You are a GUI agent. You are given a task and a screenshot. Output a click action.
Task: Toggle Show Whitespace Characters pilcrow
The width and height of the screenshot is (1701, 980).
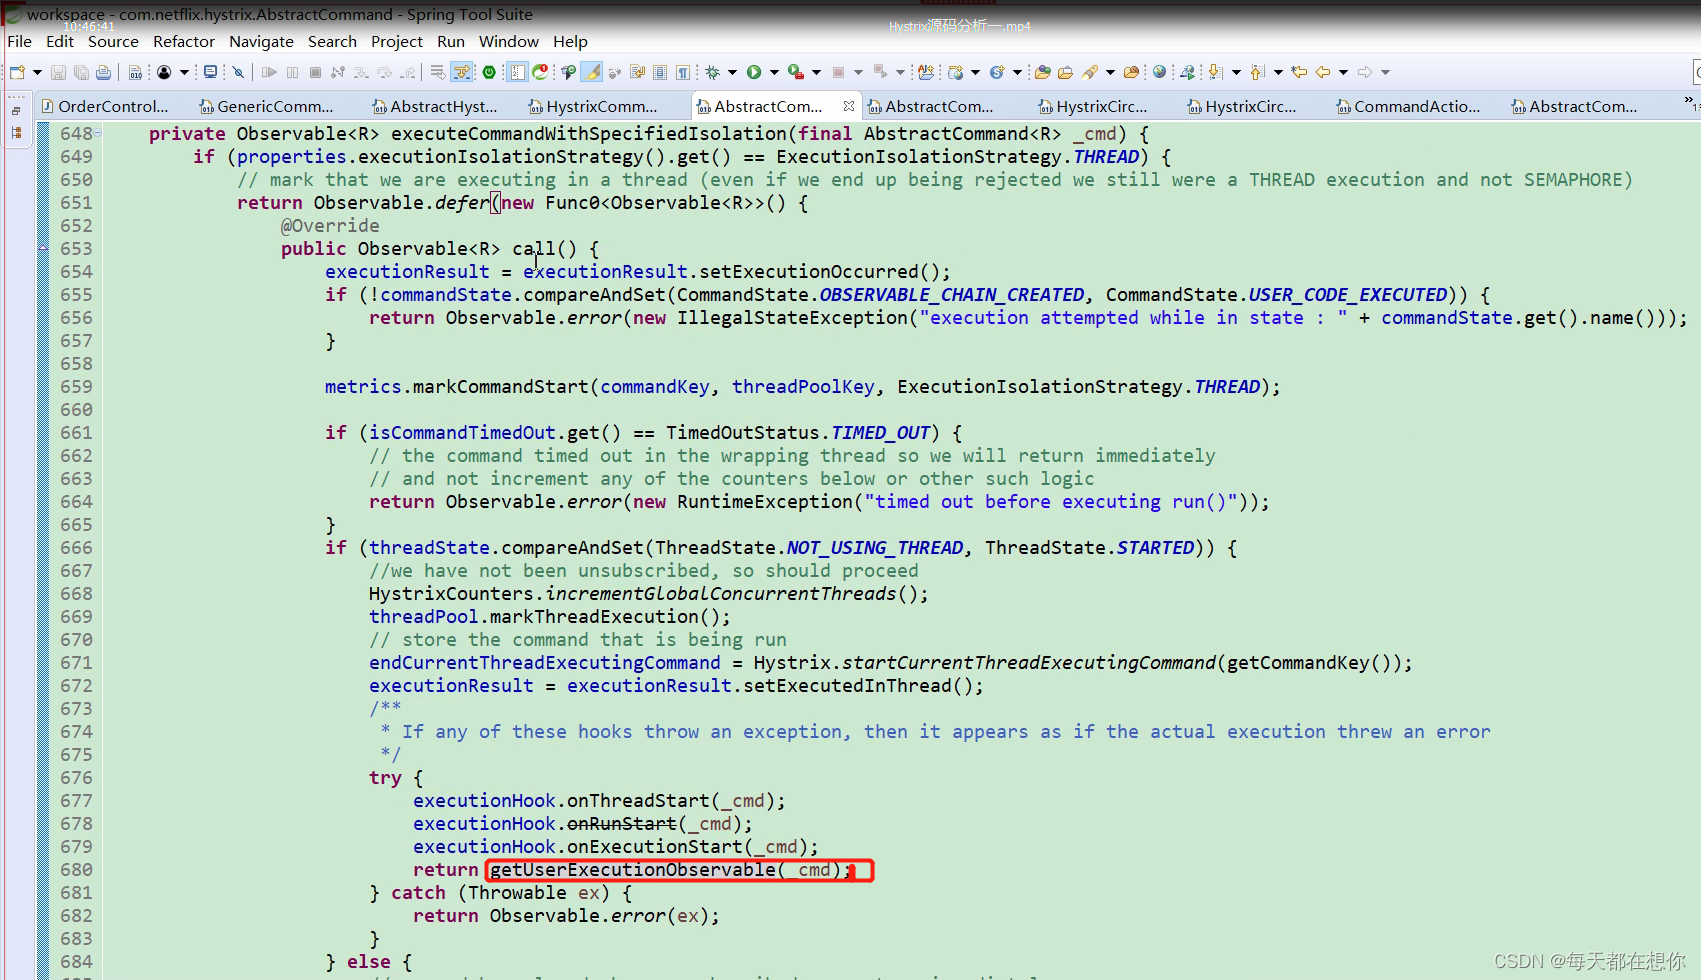tap(683, 72)
